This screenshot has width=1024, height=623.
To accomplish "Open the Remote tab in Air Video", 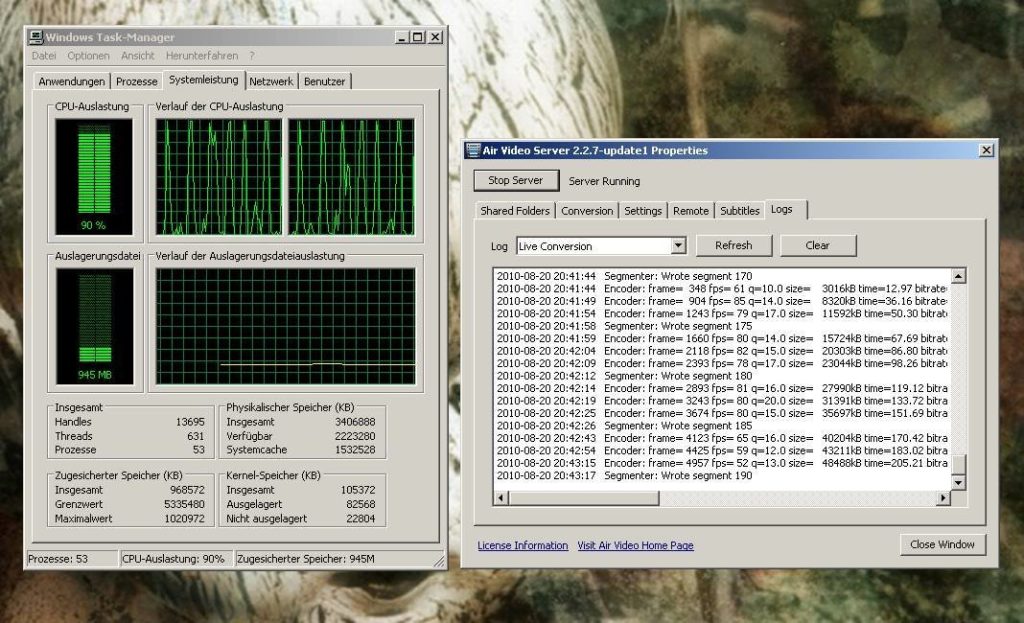I will click(x=690, y=211).
